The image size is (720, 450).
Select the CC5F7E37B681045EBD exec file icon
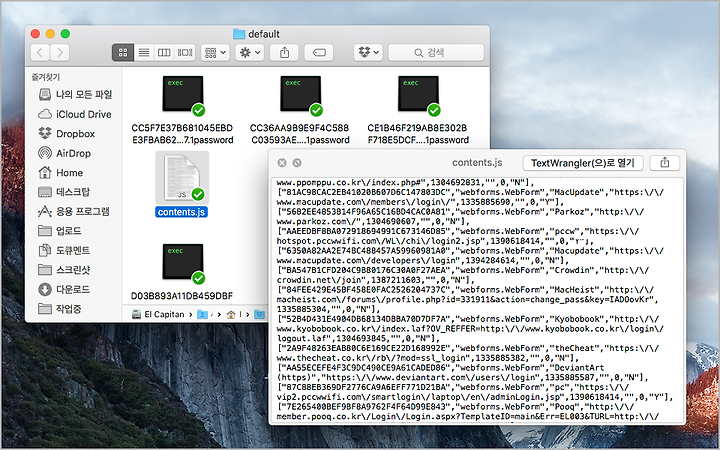(x=183, y=94)
